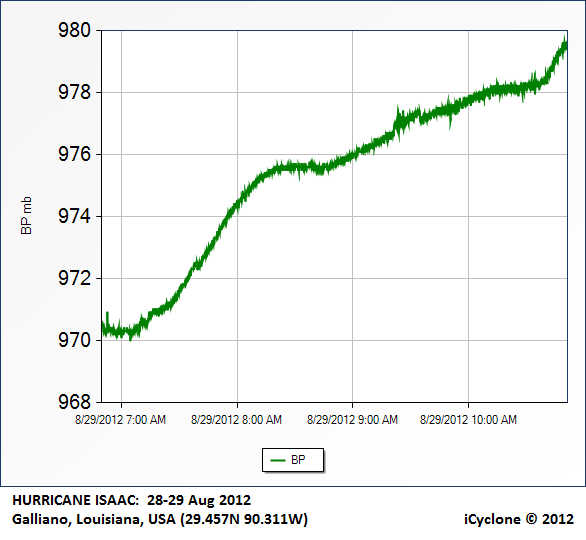This screenshot has height=540, width=586.
Task: Click the green line swatch in legend
Action: click(x=278, y=460)
